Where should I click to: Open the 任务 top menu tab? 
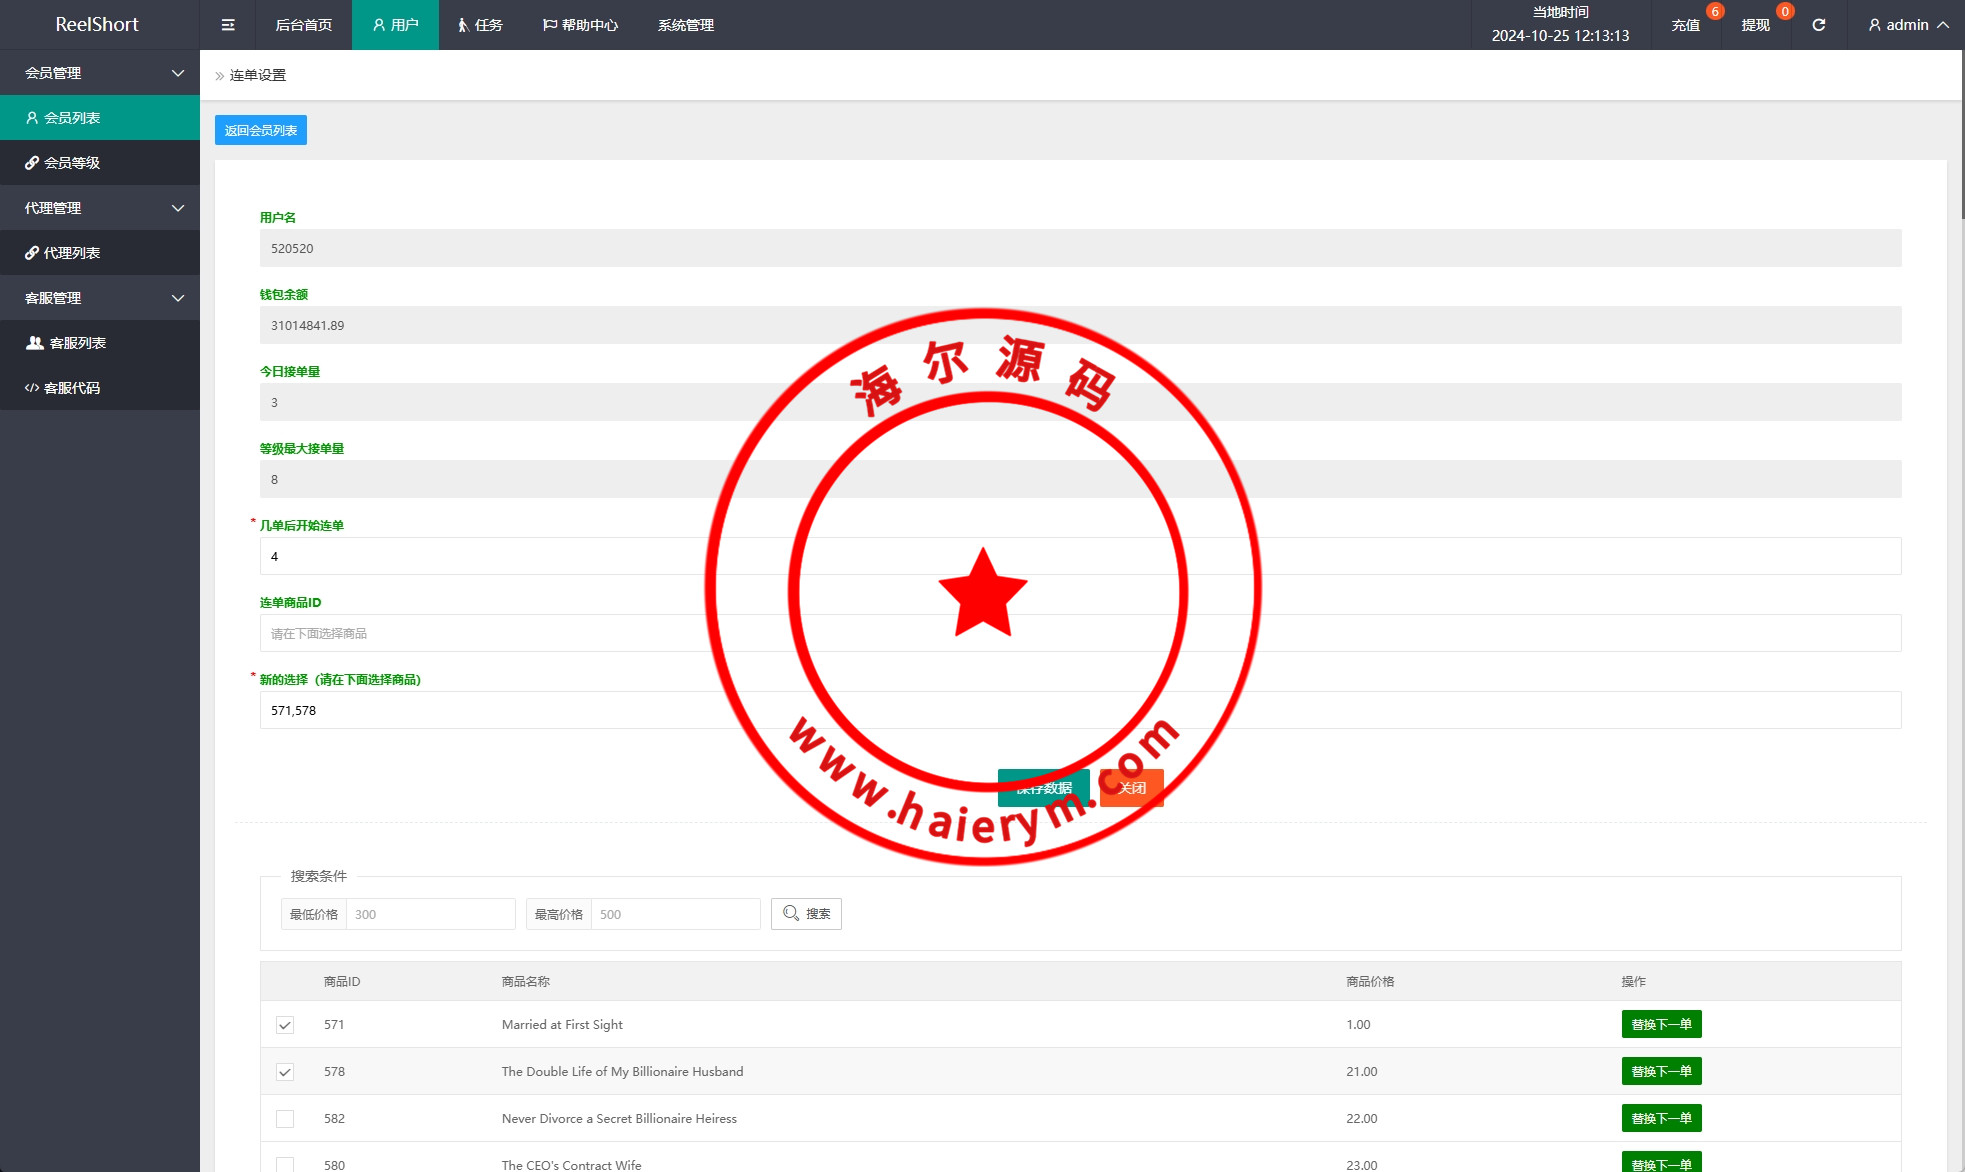[x=480, y=25]
